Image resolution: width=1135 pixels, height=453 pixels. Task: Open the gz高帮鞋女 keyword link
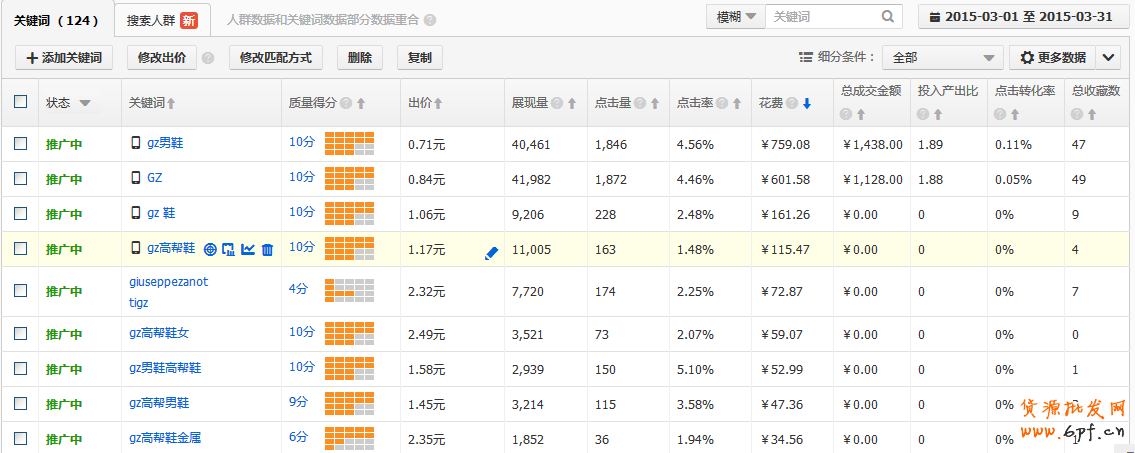(159, 333)
